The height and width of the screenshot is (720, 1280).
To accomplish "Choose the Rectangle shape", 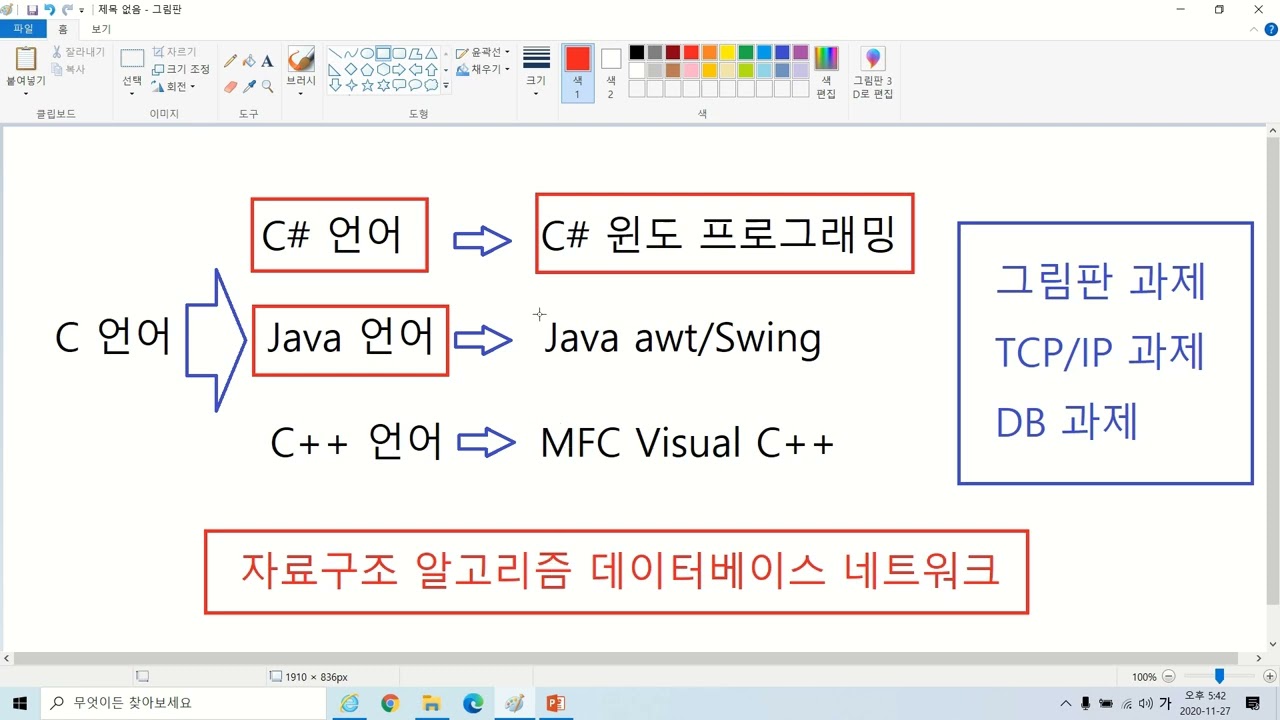I will [x=383, y=54].
